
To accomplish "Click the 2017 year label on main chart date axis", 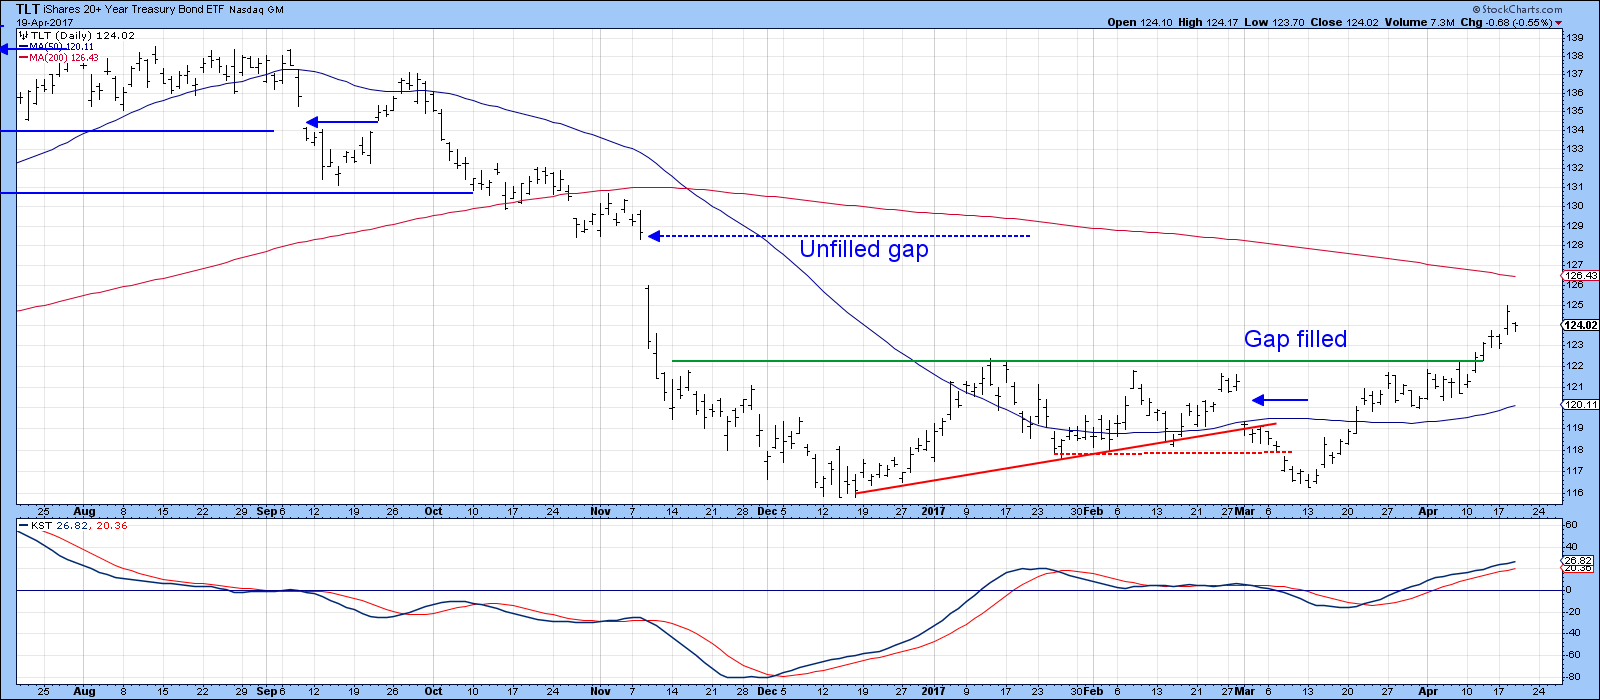I will [933, 510].
